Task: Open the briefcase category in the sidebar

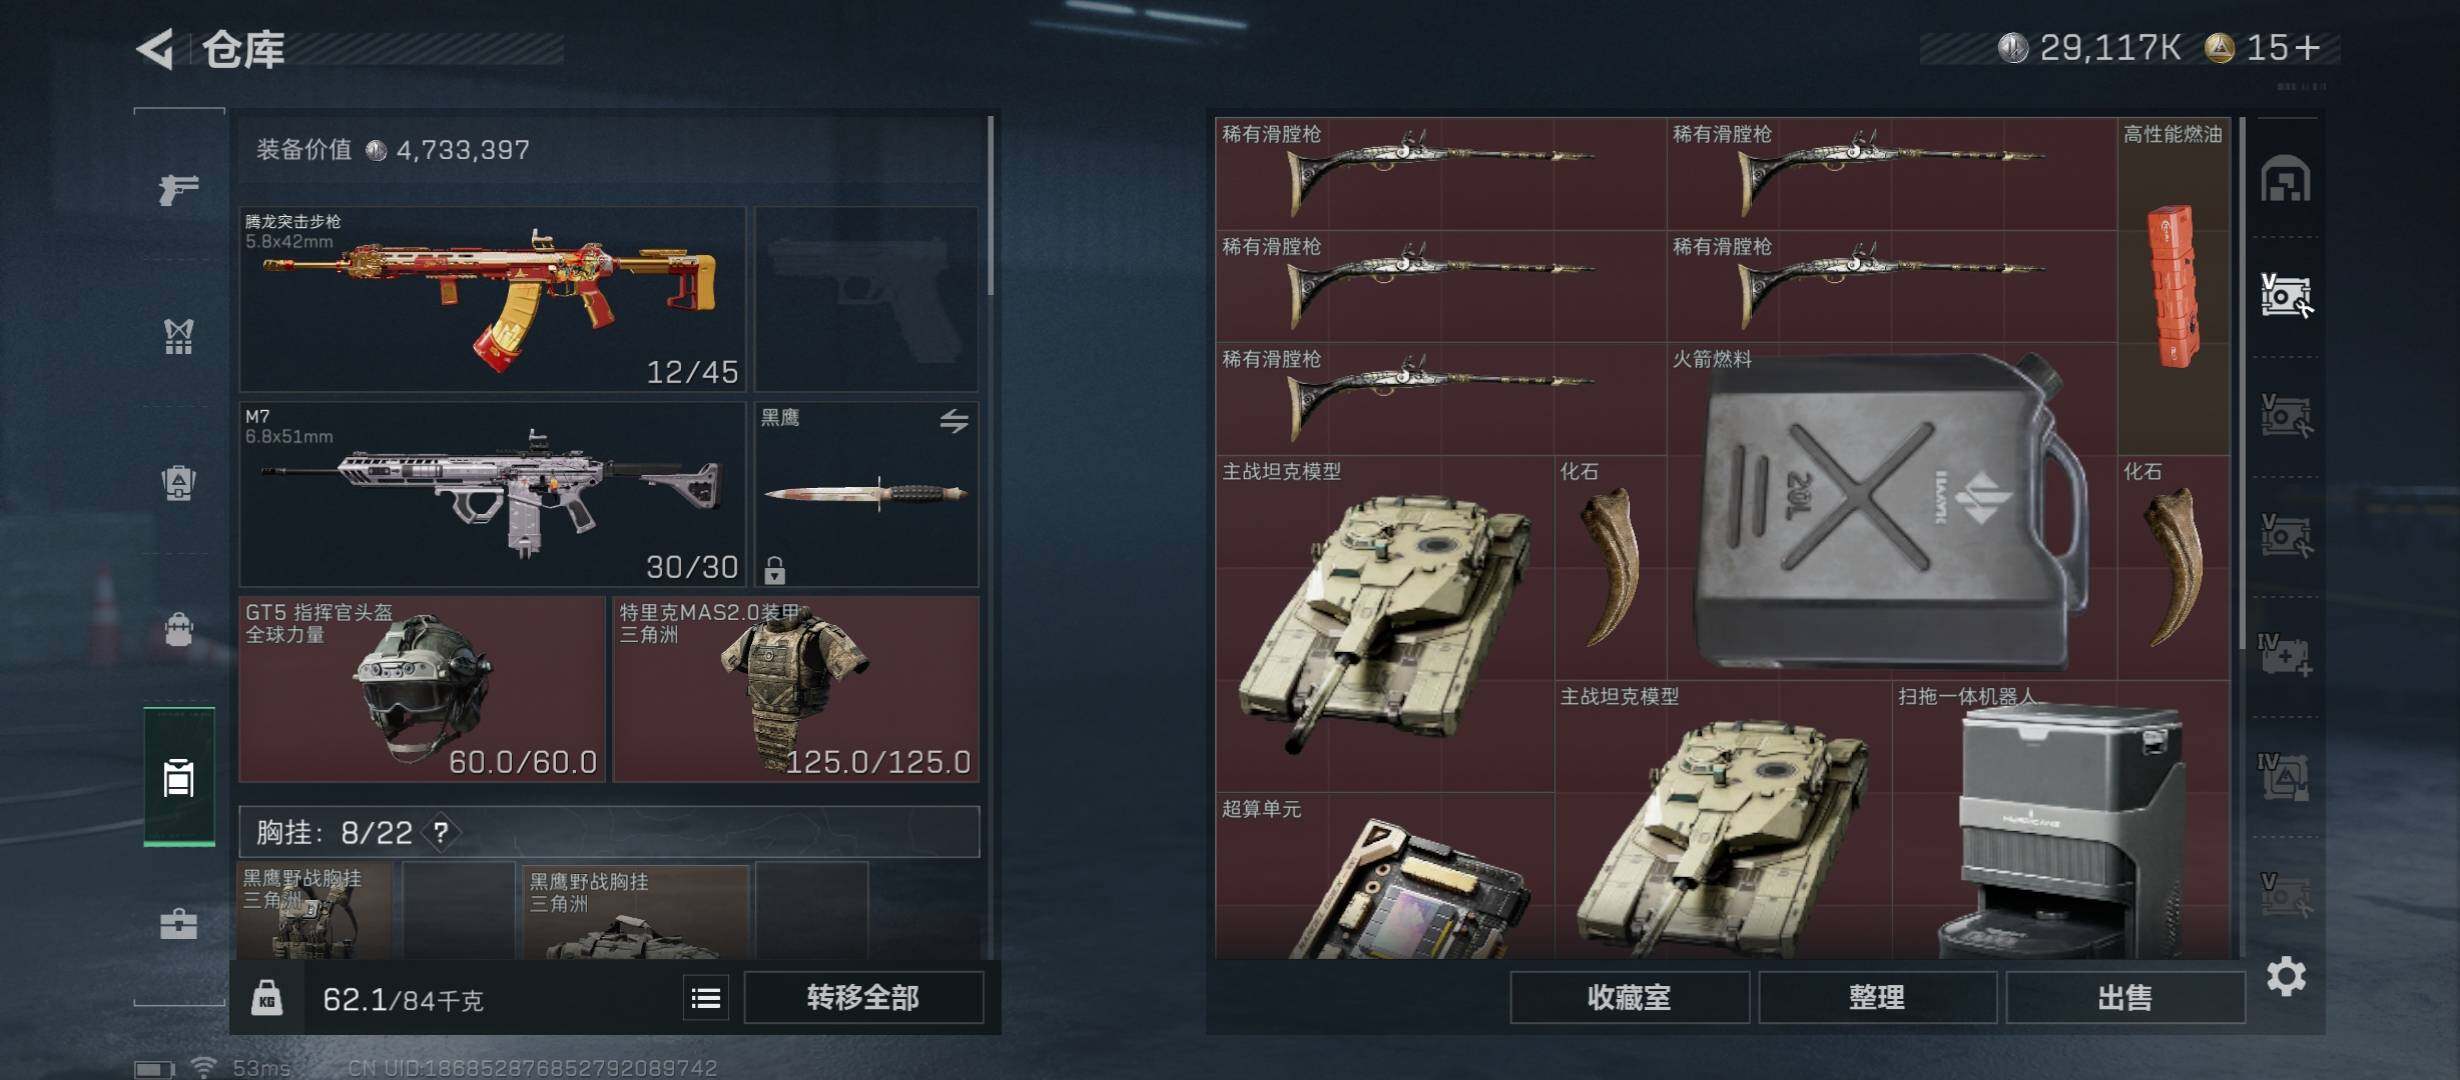Action: 179,923
